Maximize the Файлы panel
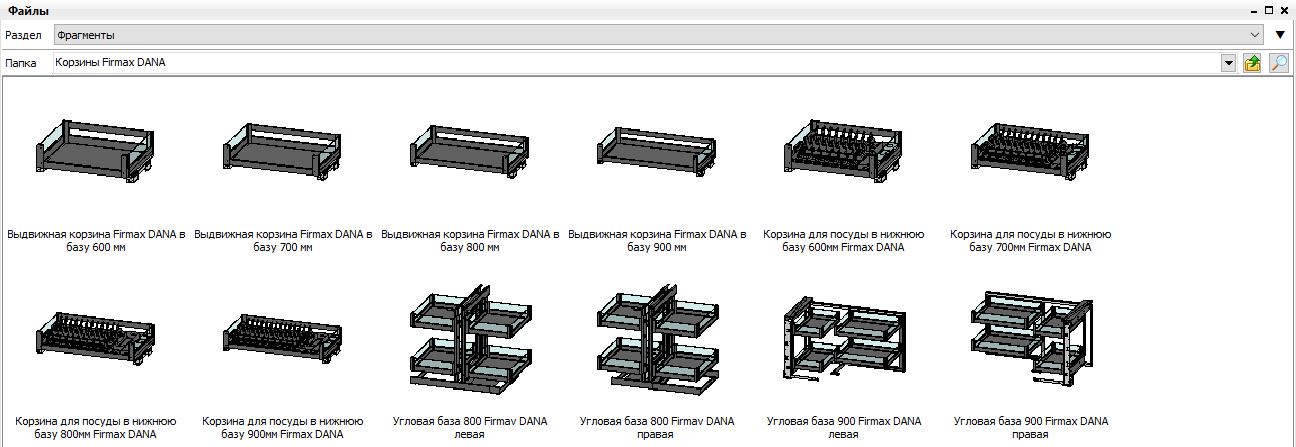This screenshot has height=447, width=1296. point(1269,10)
